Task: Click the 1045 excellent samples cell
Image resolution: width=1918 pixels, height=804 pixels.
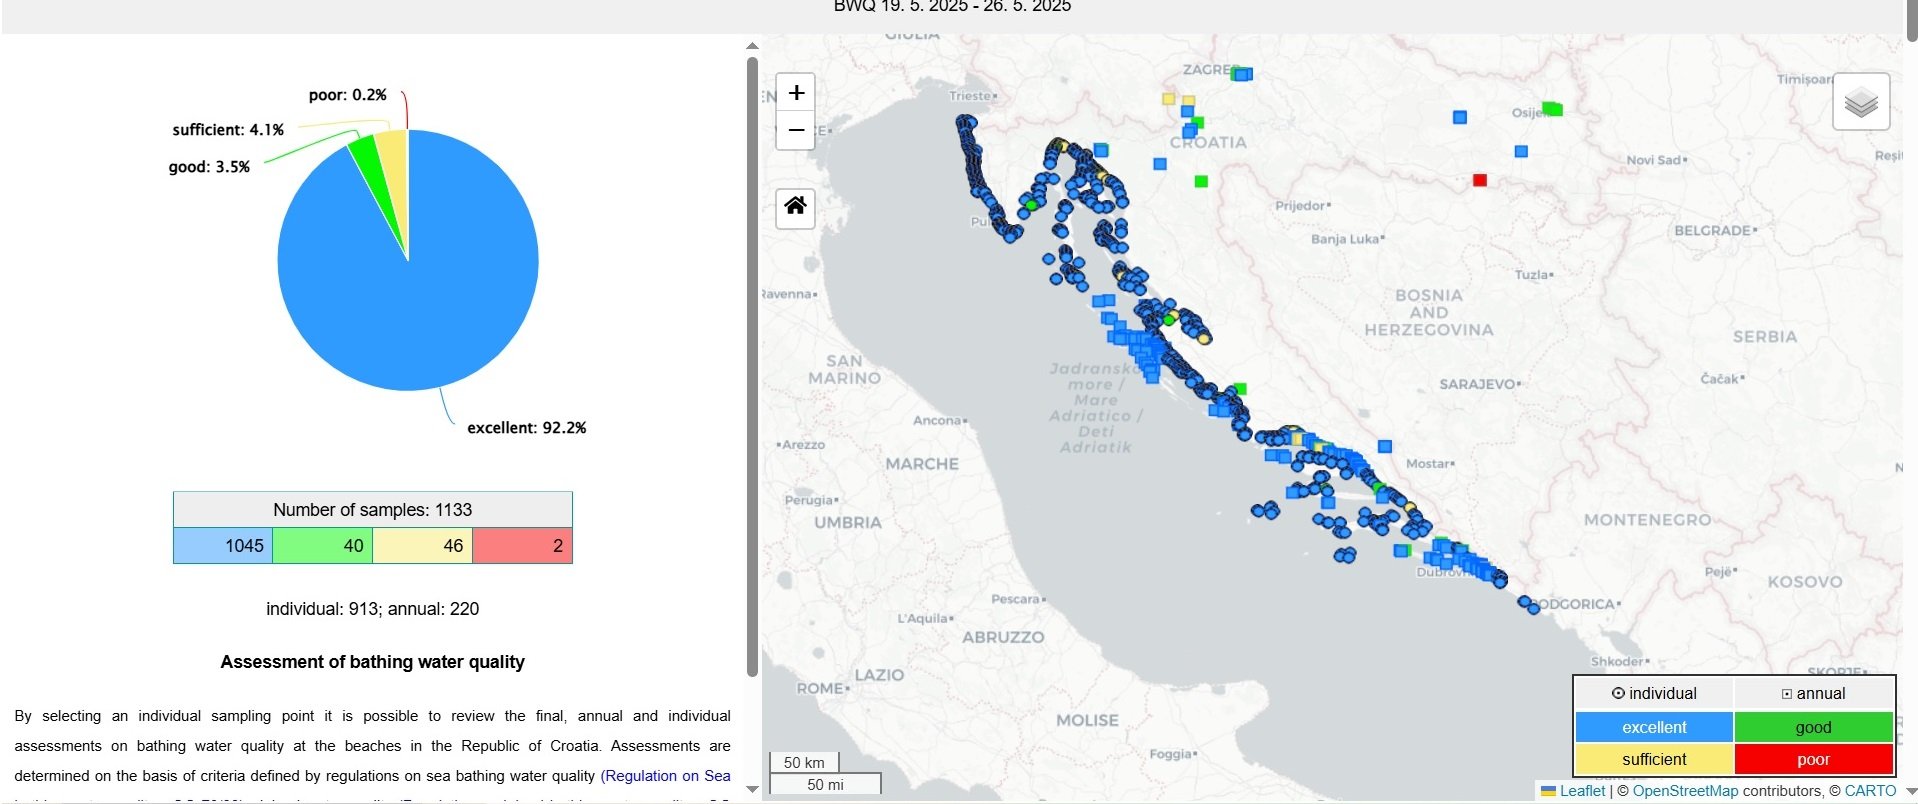Action: tap(223, 546)
